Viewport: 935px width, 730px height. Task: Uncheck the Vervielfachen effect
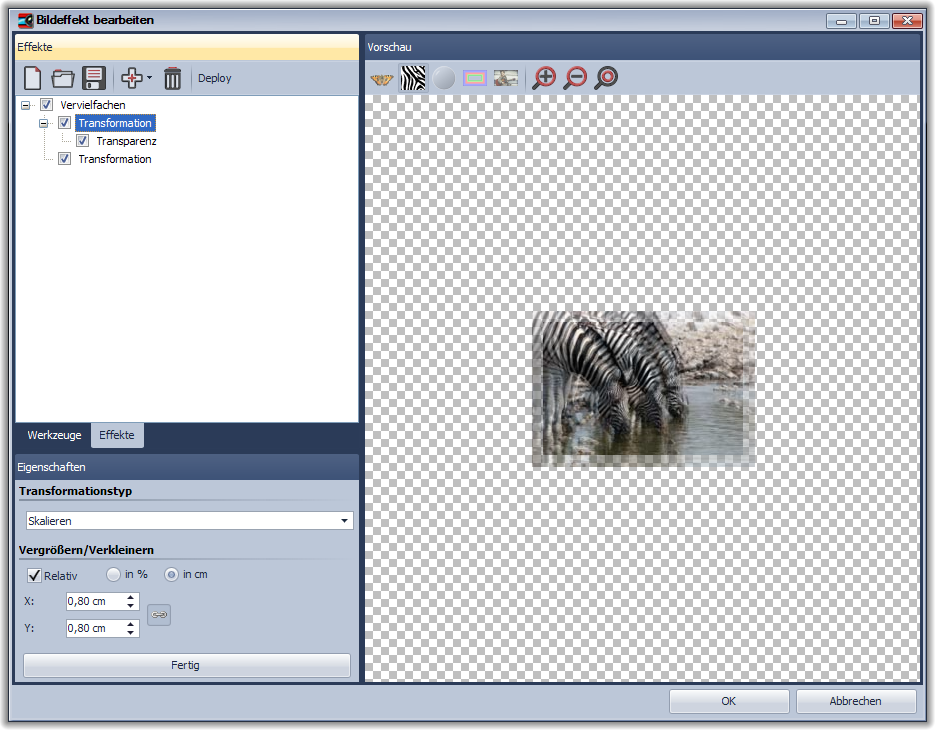pos(46,104)
